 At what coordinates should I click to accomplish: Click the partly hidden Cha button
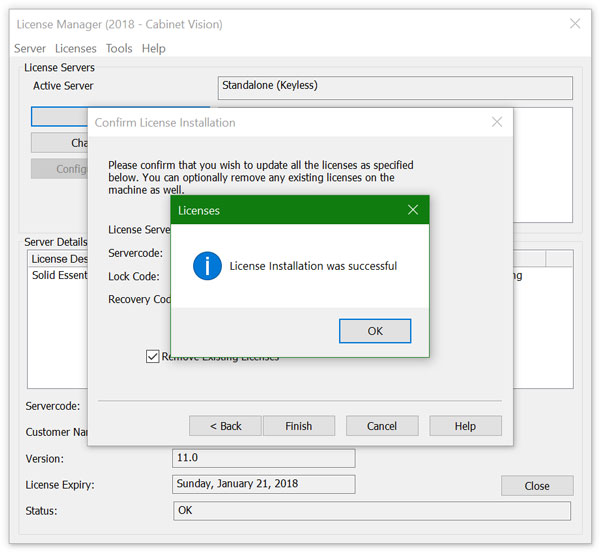(x=59, y=143)
